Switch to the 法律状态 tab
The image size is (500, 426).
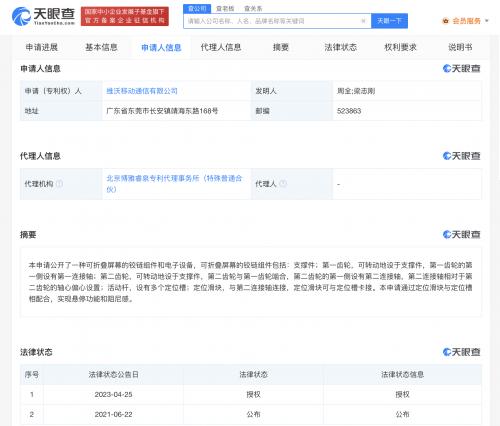tap(341, 47)
